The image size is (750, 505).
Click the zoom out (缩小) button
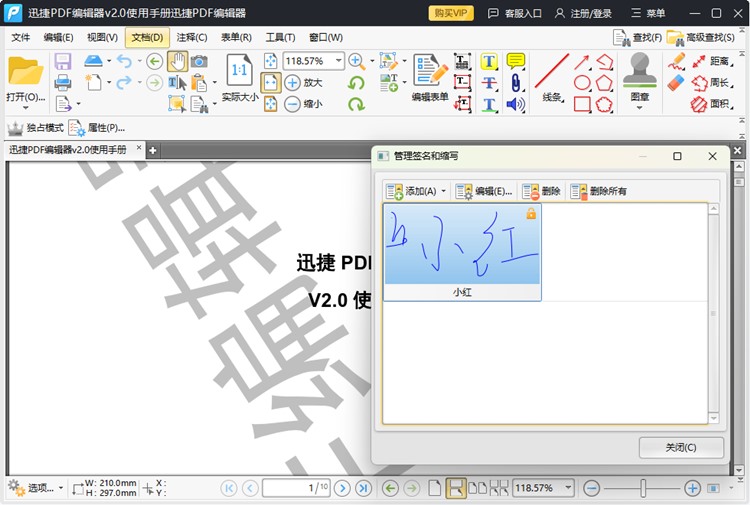[304, 104]
